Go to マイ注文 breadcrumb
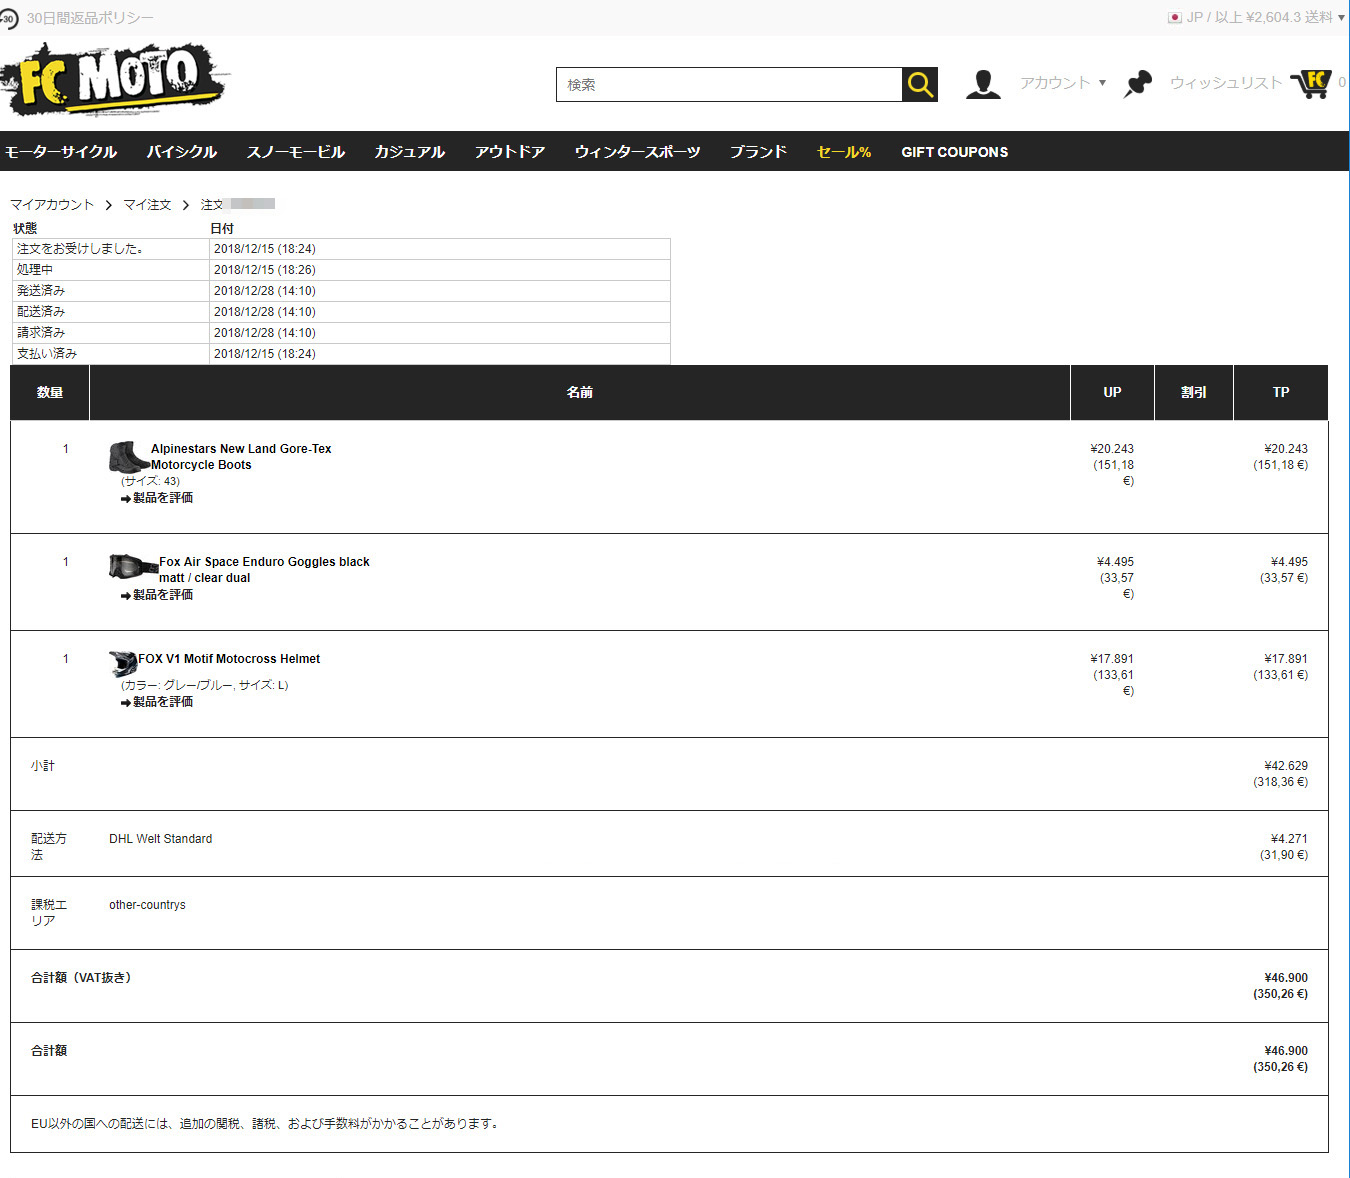 [x=147, y=205]
